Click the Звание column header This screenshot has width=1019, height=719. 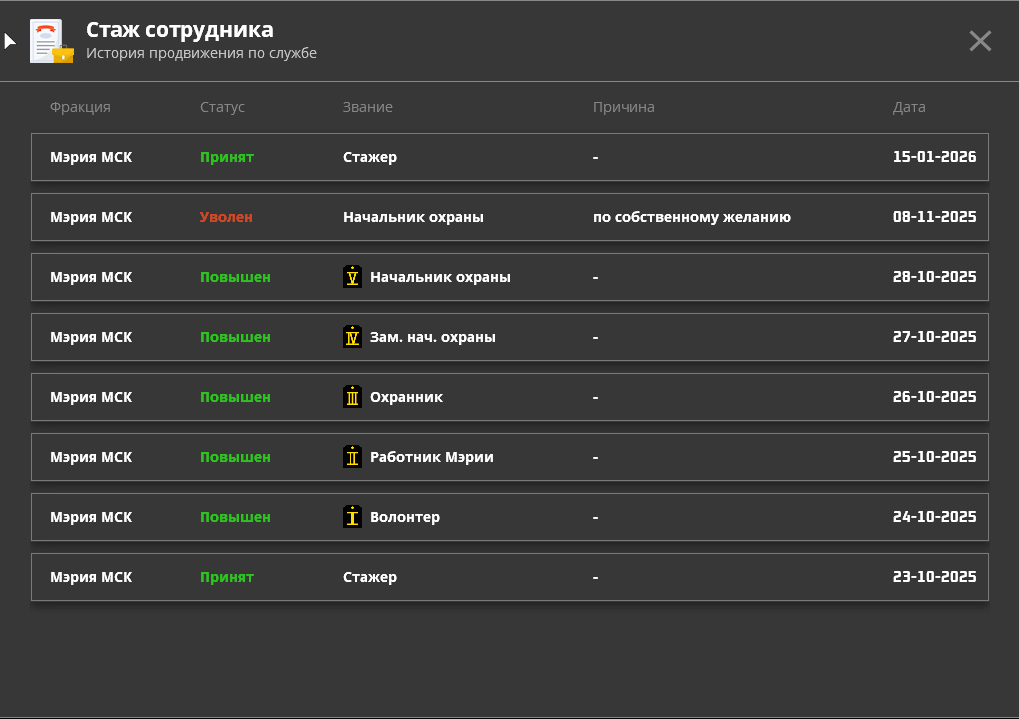(x=367, y=107)
